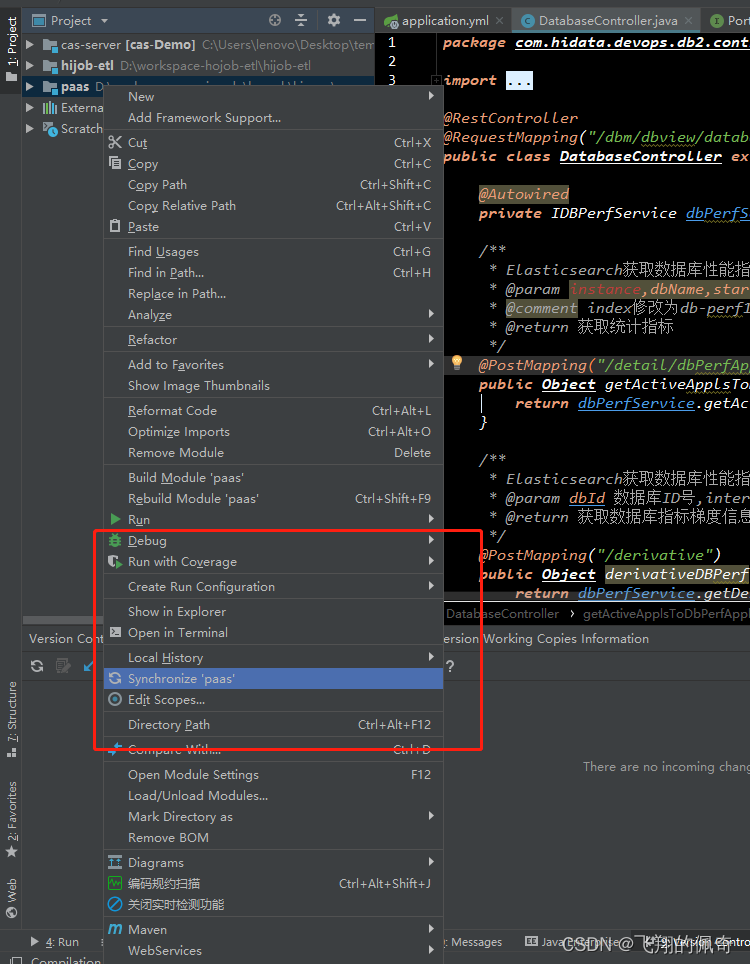Open the 2: Favorites tool window stripe
The image size is (750, 964).
[11, 820]
